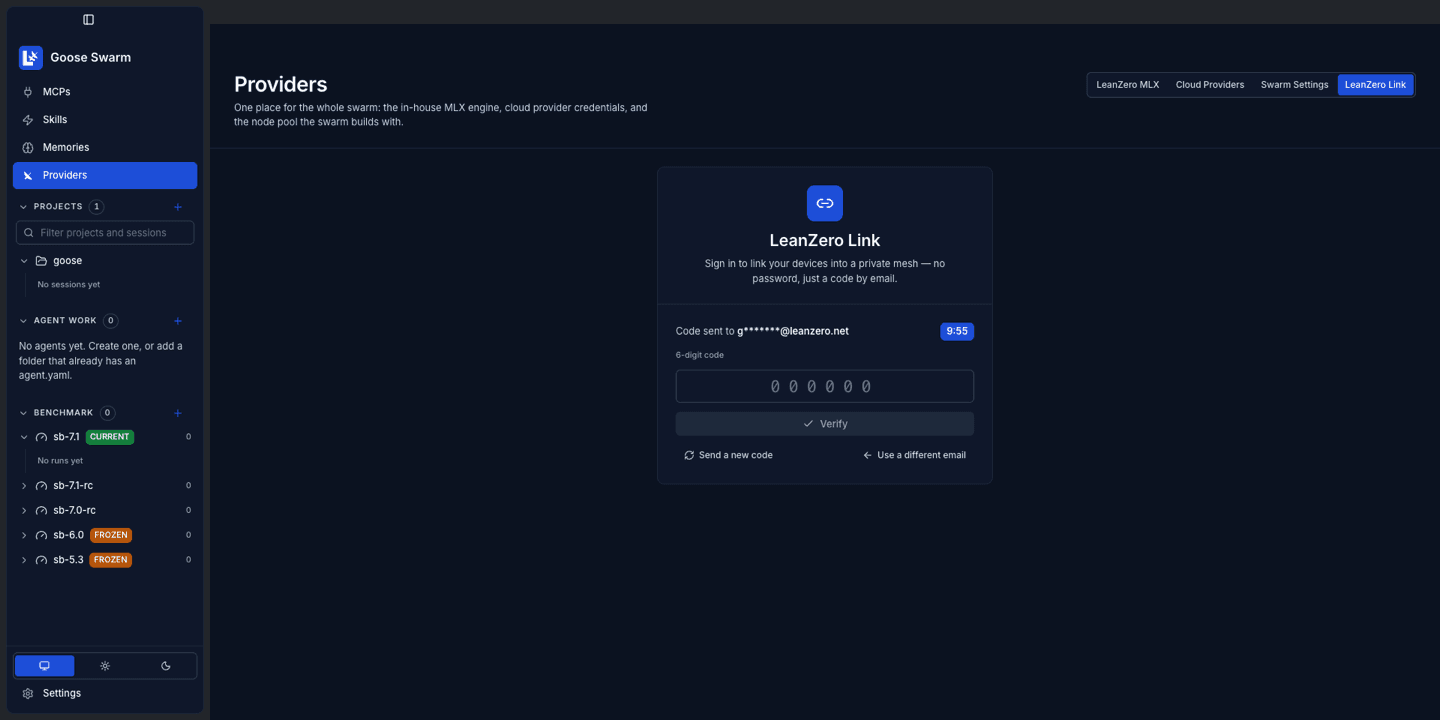Switch to the Cloud Providers tab
Screen dimensions: 1440x720
(x=1210, y=85)
